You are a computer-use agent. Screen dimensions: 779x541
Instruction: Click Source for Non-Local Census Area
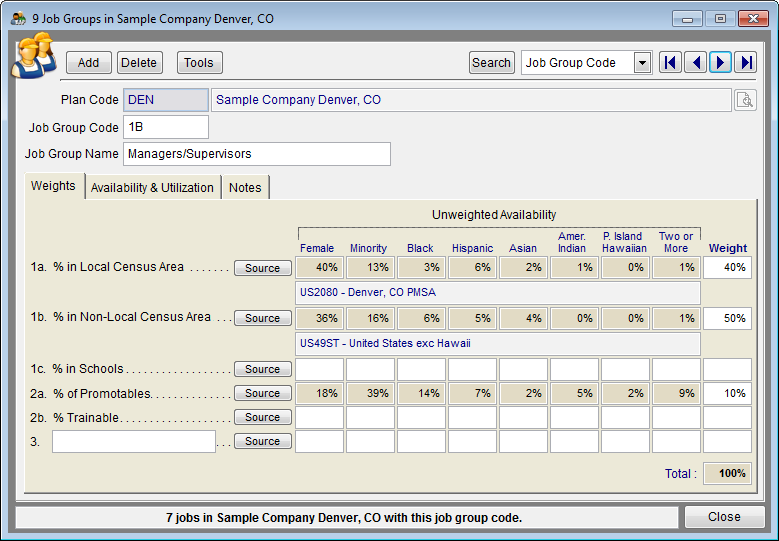click(262, 318)
